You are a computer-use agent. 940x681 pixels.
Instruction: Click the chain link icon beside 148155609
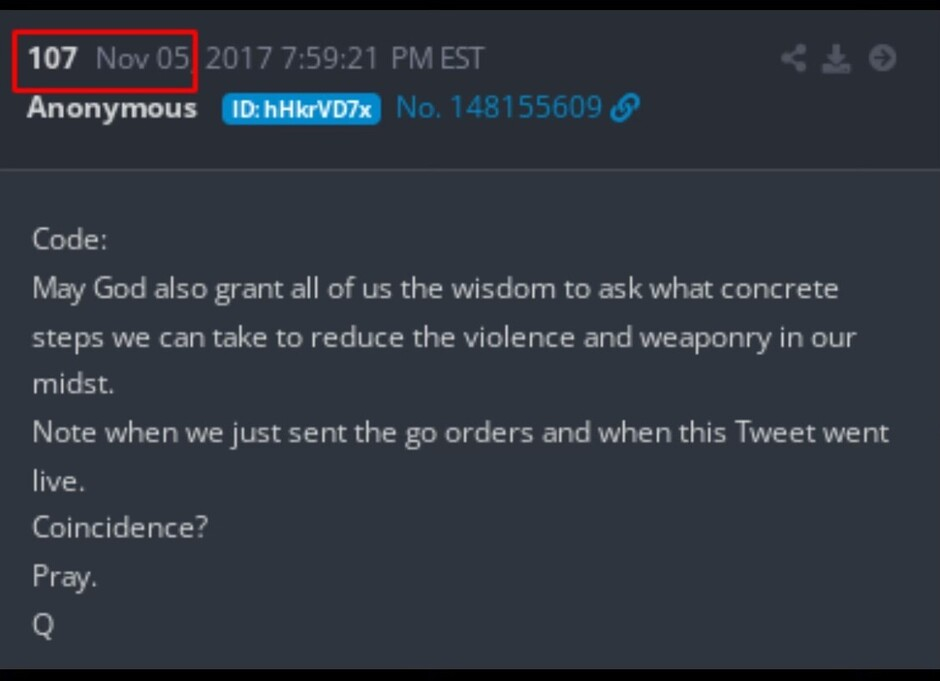625,108
